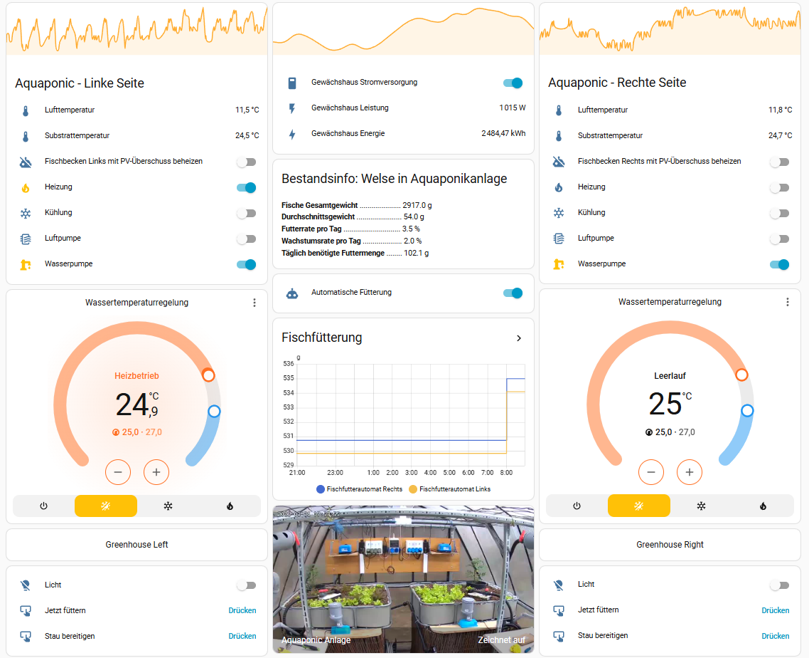Viewport: 809px width, 658px height.
Task: Click Greenhouse Right Stau bereitigen icon
Action: tap(558, 636)
